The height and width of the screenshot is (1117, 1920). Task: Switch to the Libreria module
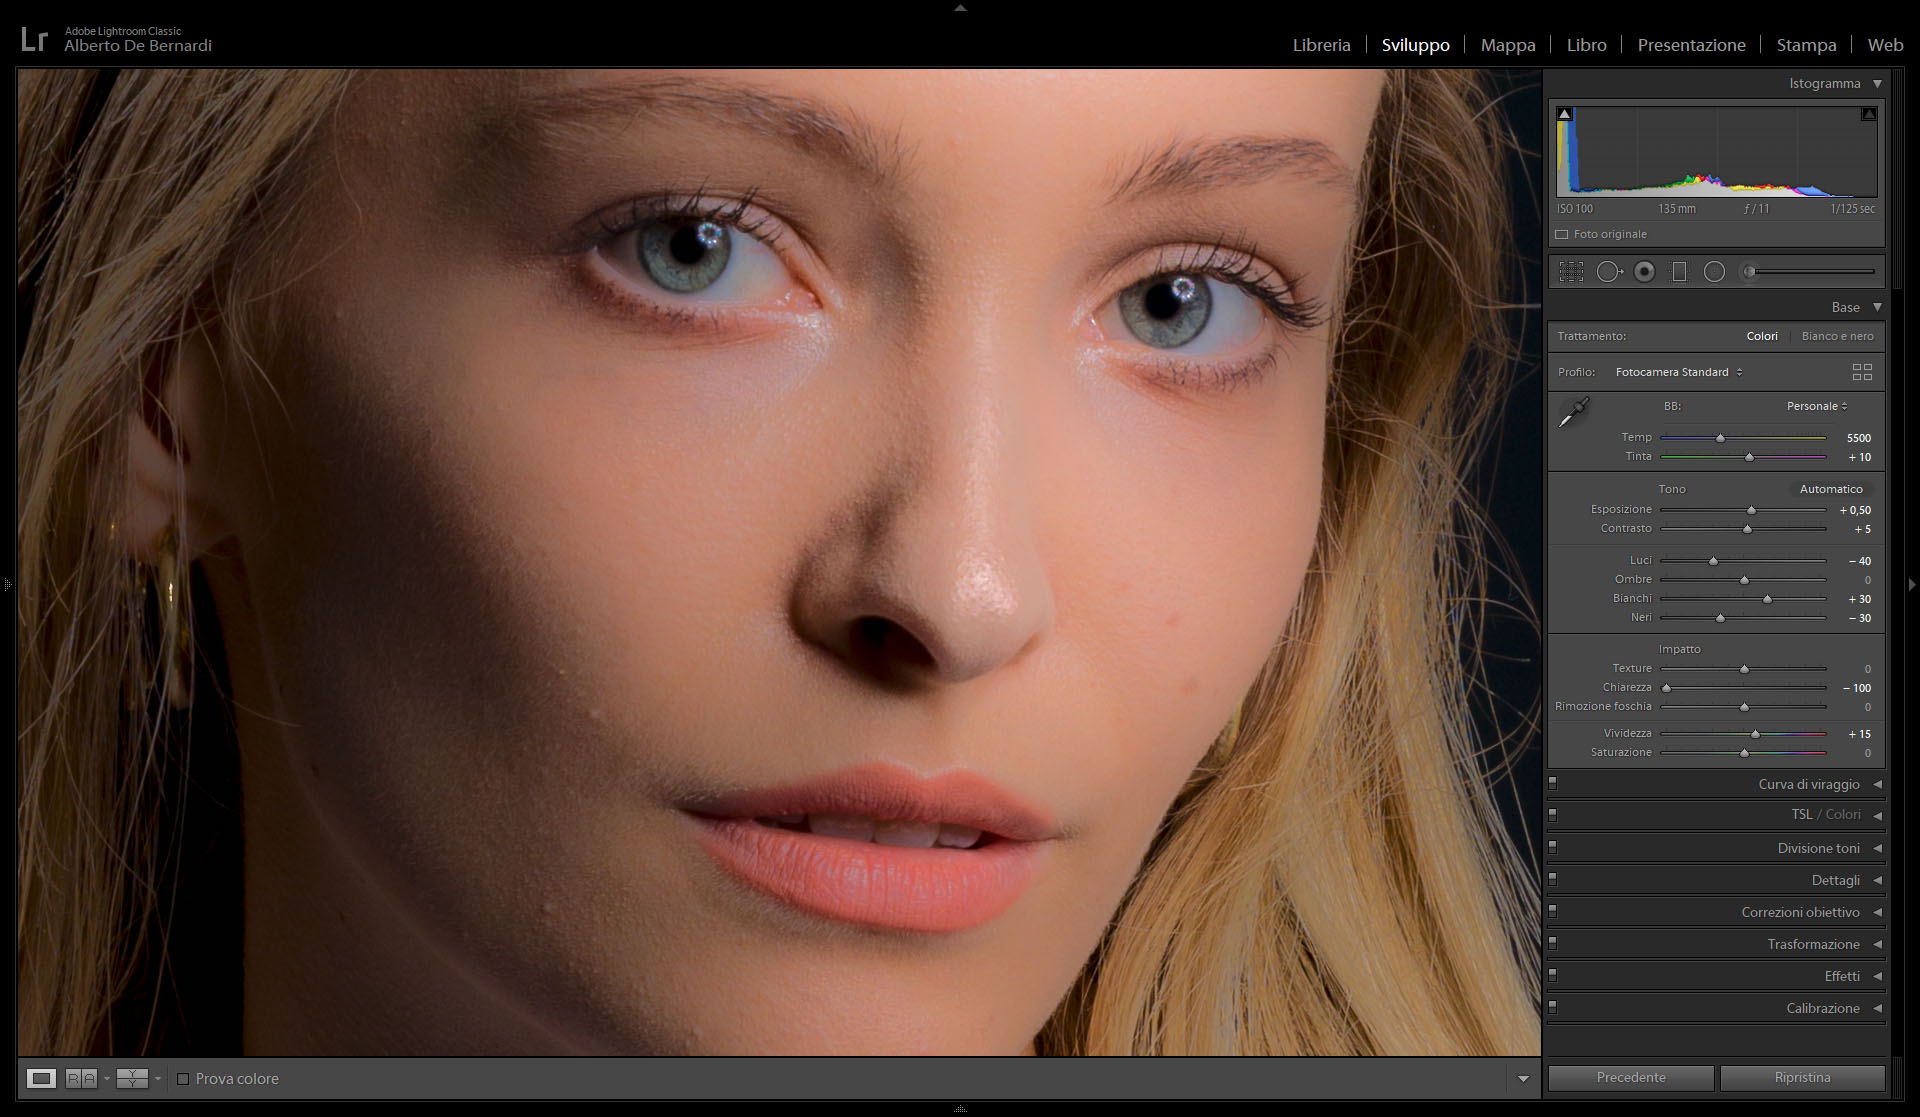pyautogui.click(x=1320, y=45)
